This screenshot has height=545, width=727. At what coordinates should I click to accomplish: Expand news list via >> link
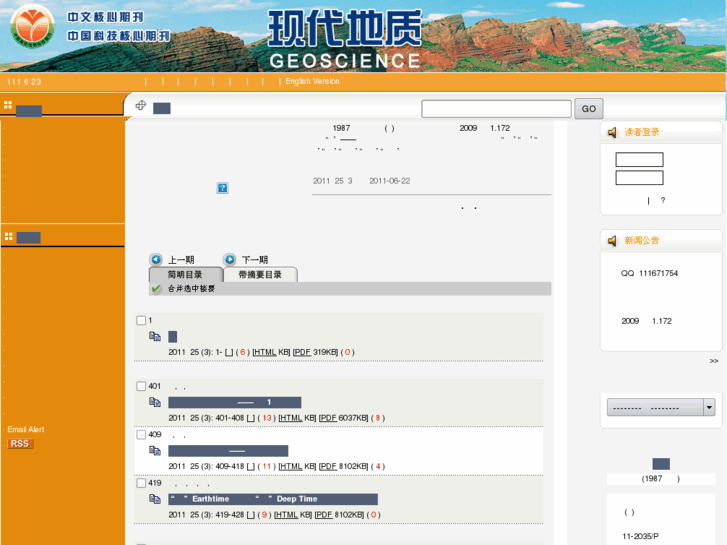714,361
